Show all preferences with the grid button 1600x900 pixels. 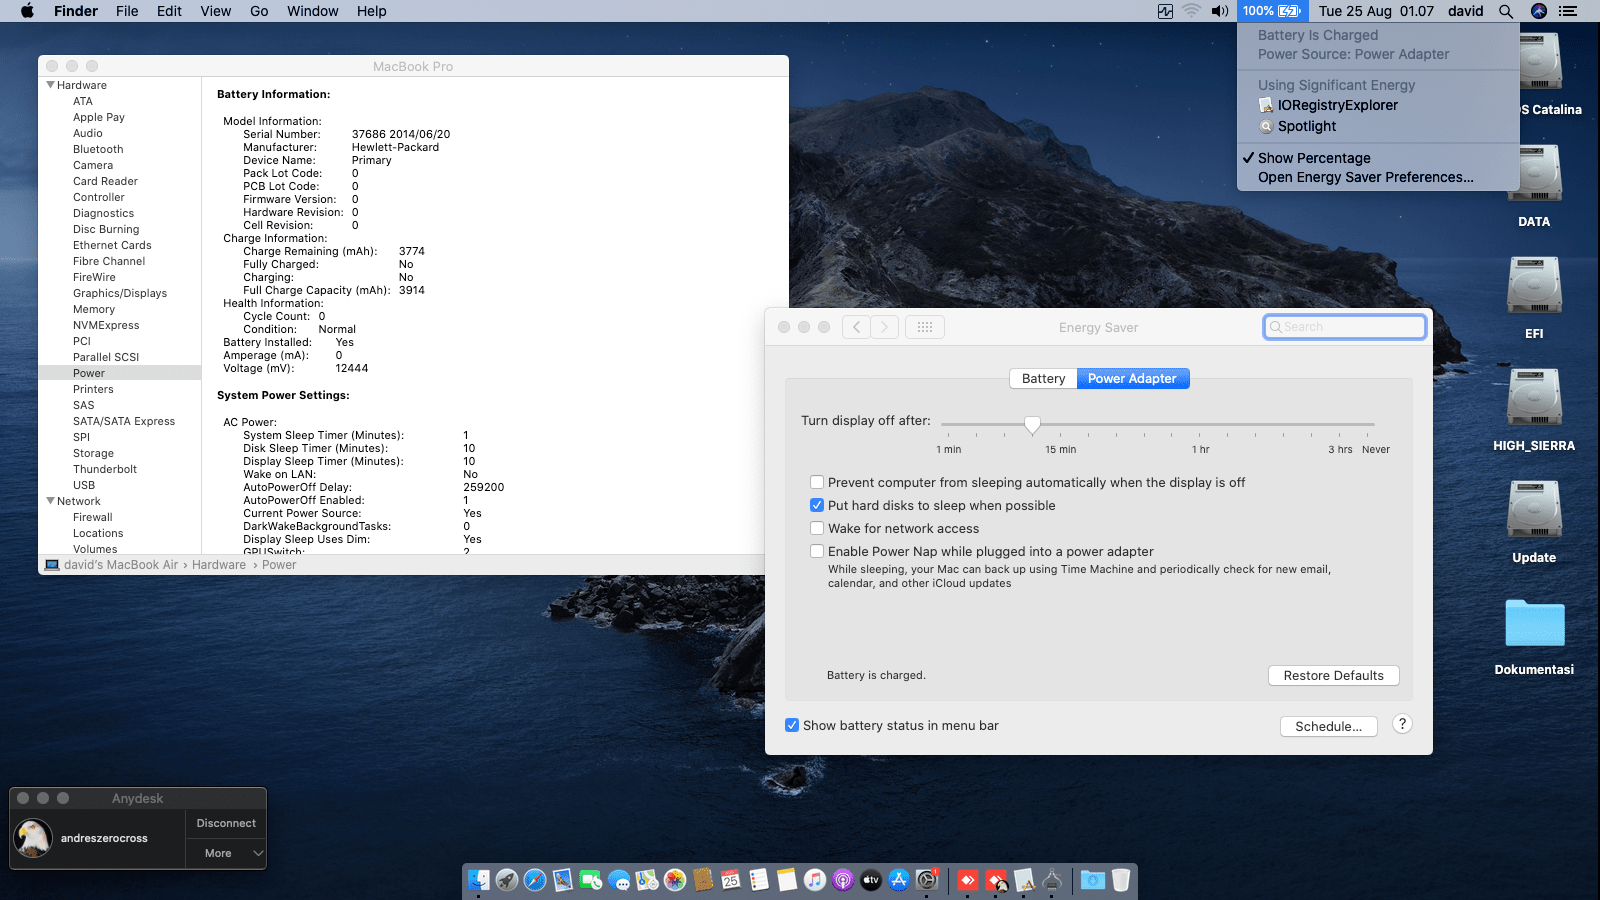(x=925, y=327)
